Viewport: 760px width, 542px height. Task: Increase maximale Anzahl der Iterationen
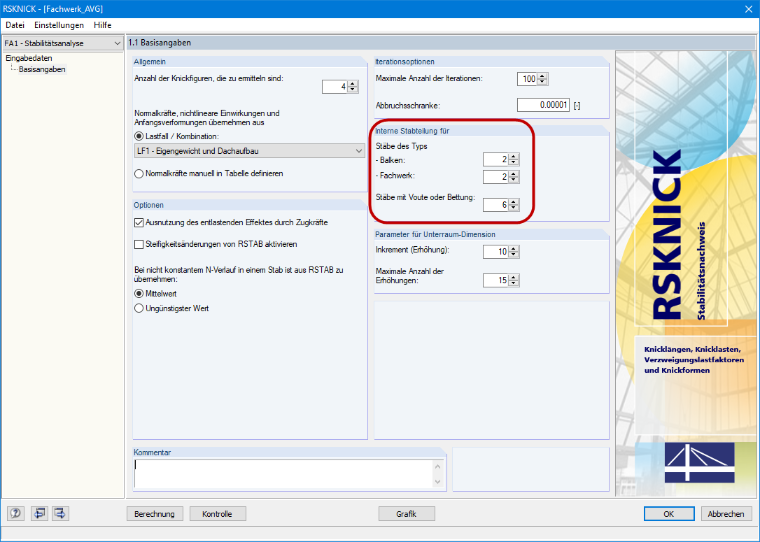542,76
